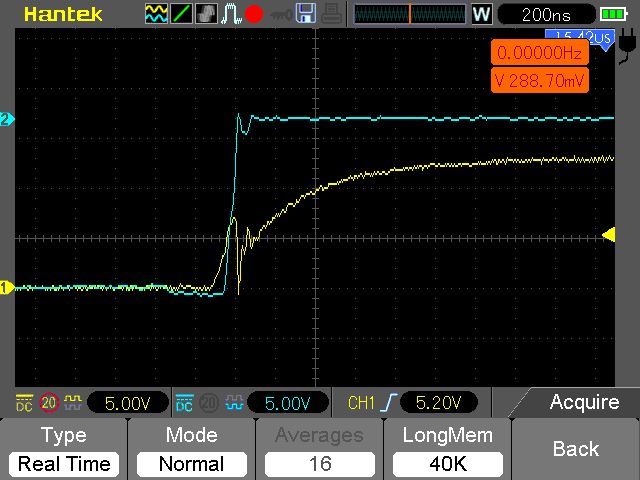Click CH2 5.00V scale readout

(287, 403)
